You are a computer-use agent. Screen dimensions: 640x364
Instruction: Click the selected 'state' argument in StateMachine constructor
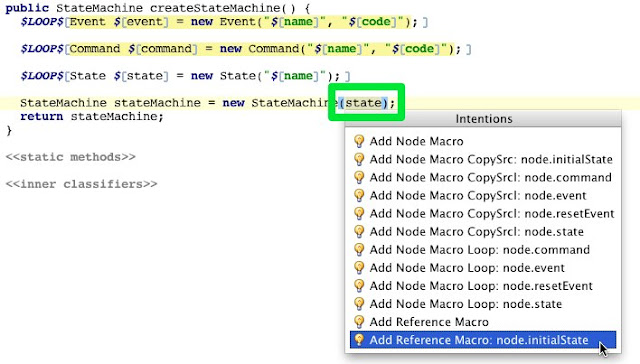[363, 103]
